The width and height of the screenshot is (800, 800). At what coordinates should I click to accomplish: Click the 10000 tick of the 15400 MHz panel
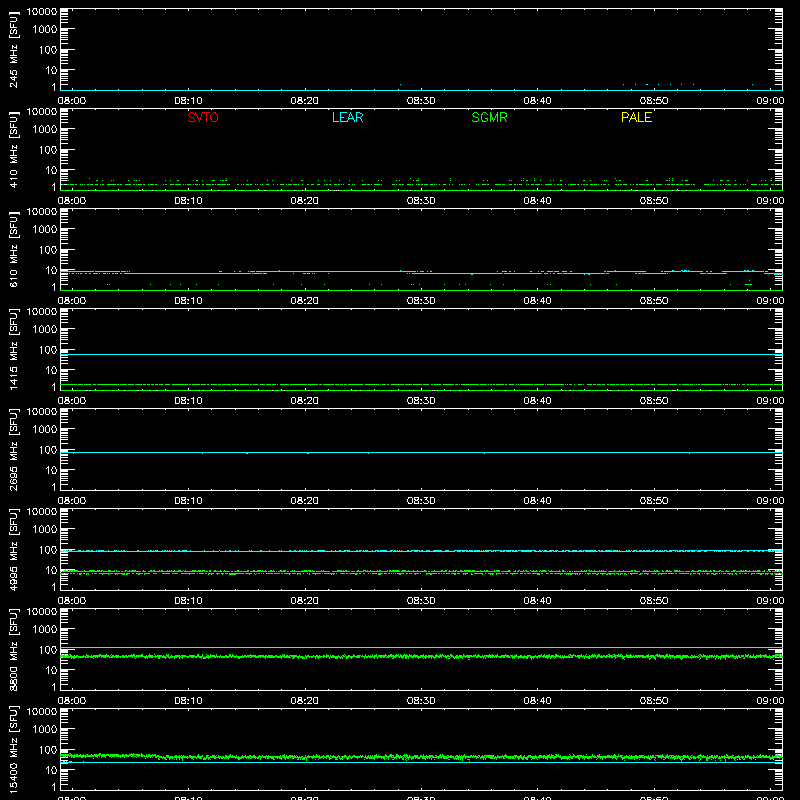pos(42,712)
